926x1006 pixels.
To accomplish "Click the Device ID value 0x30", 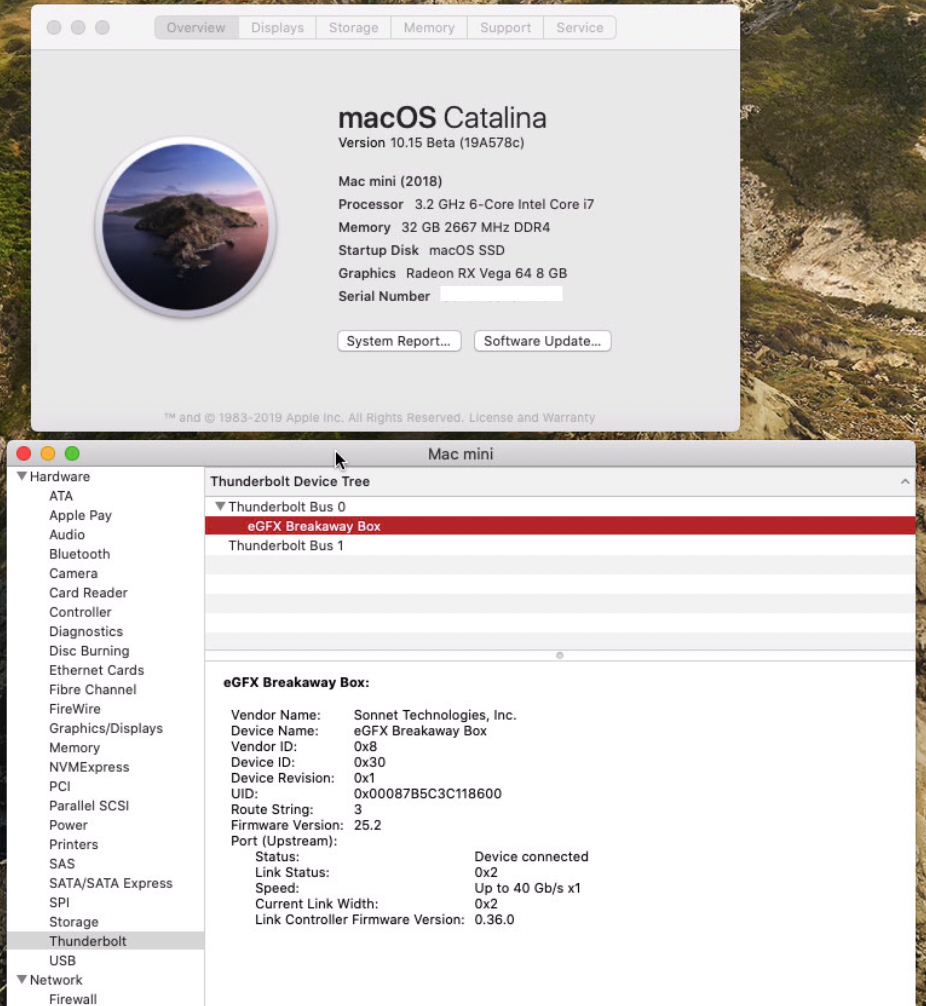I will pyautogui.click(x=370, y=762).
